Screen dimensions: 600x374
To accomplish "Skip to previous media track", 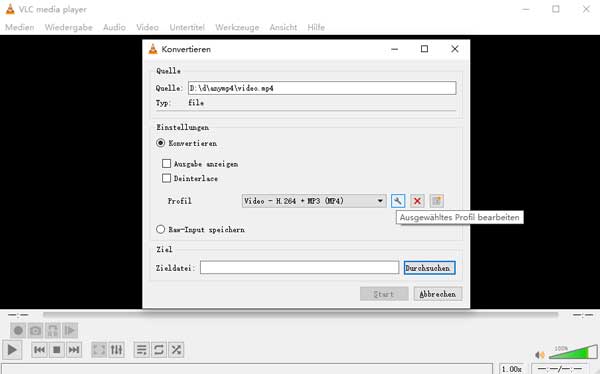I will (39, 350).
